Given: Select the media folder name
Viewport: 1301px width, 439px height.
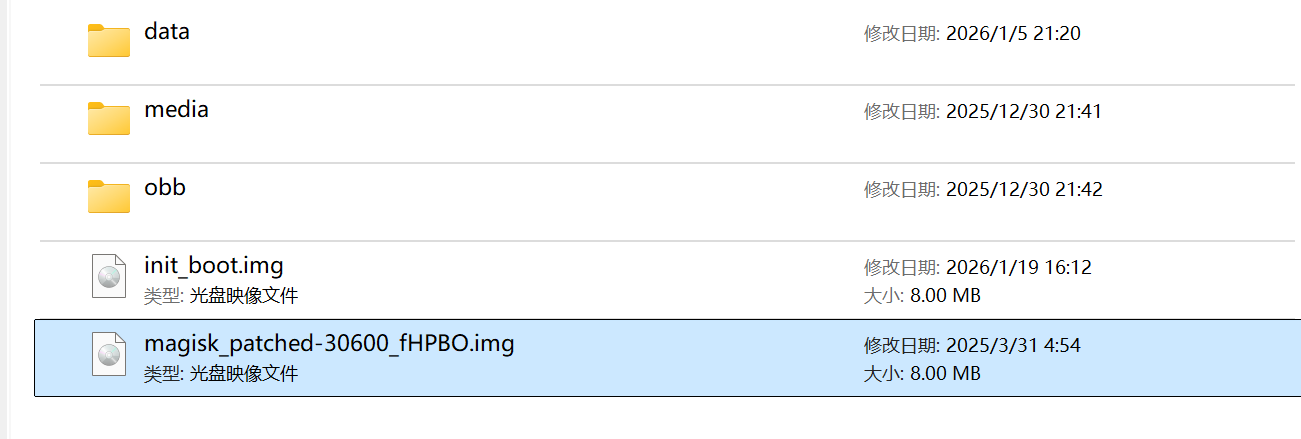Looking at the screenshot, I should click(176, 109).
